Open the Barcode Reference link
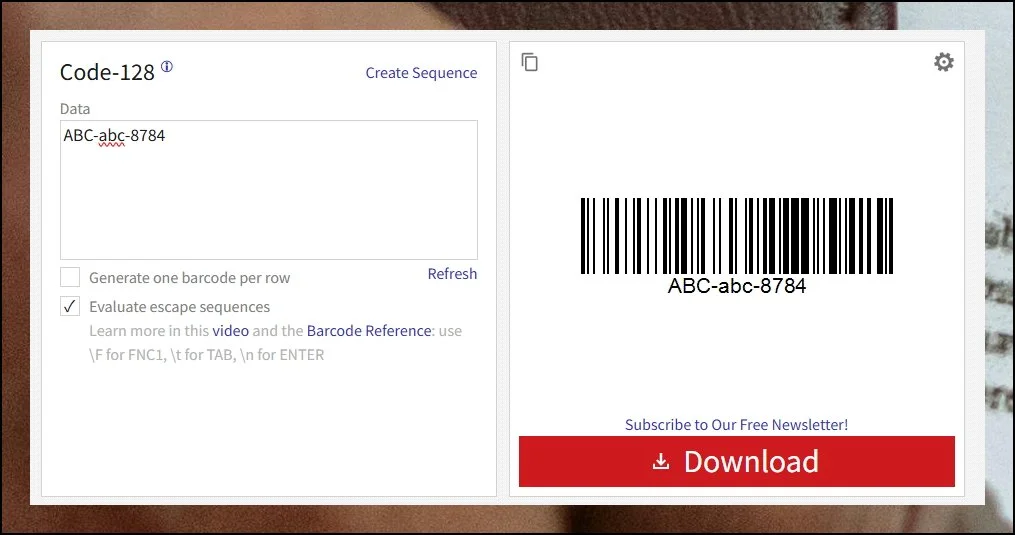 pos(369,331)
